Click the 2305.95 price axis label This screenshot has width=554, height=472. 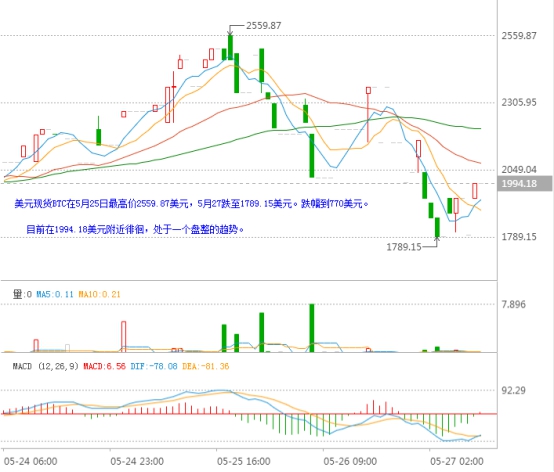(519, 102)
